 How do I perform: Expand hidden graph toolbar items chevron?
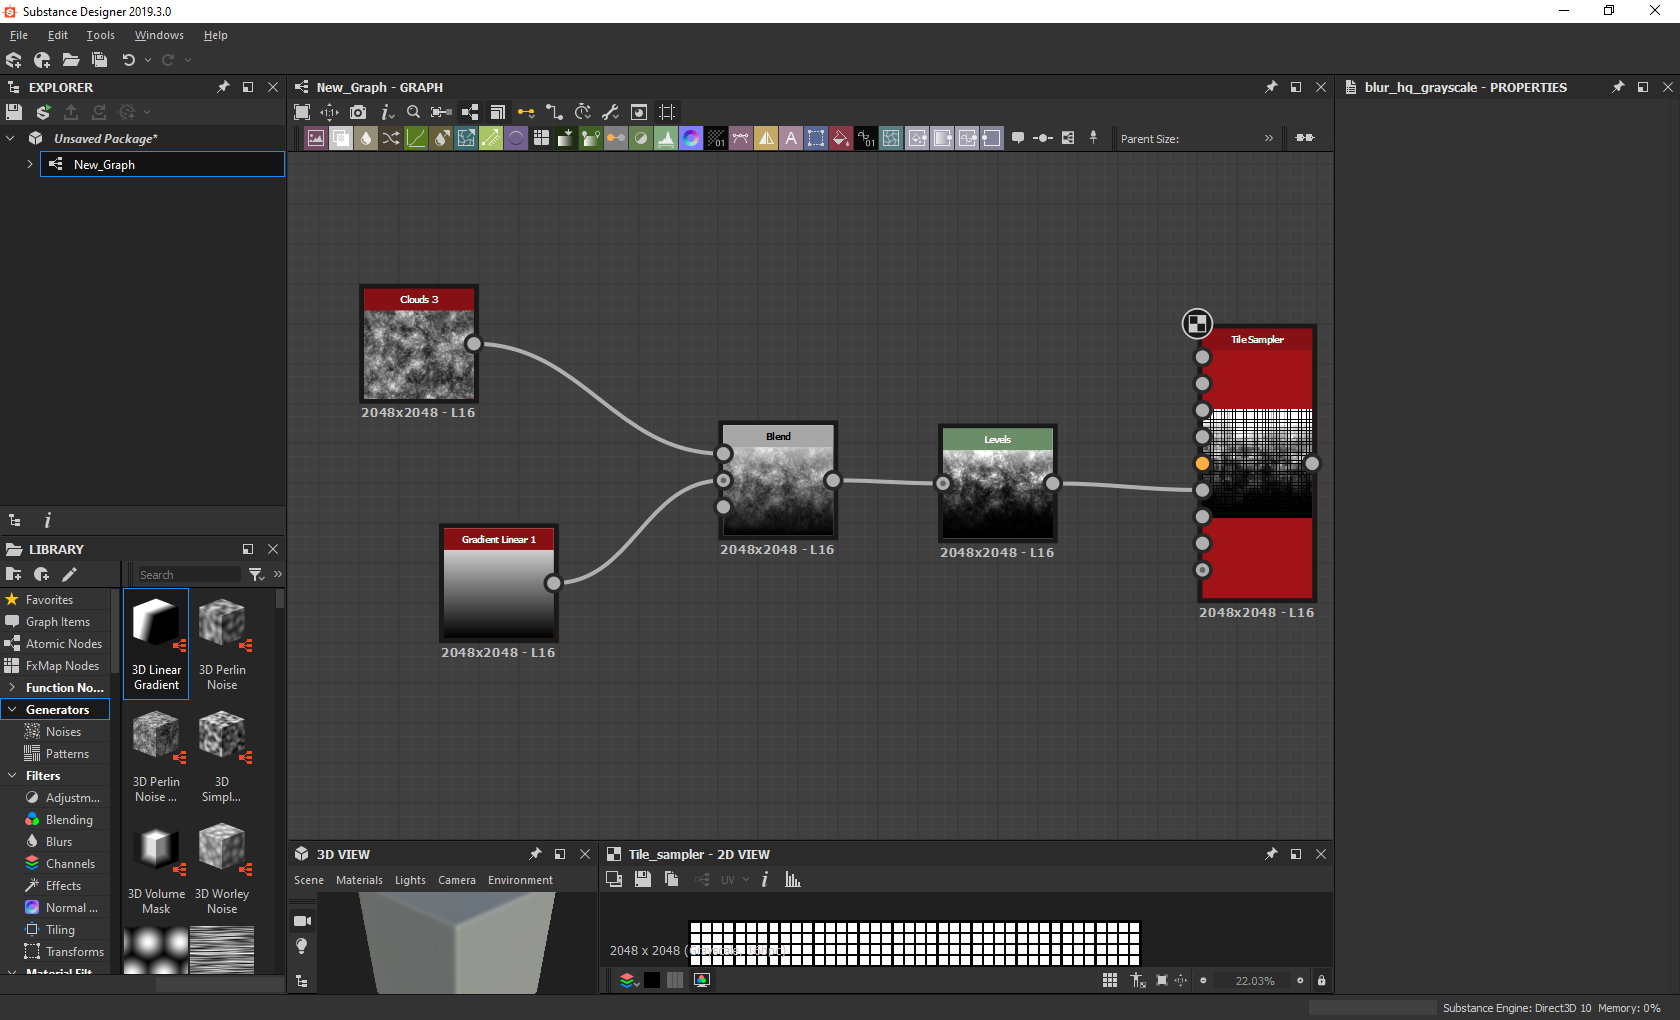click(1269, 138)
